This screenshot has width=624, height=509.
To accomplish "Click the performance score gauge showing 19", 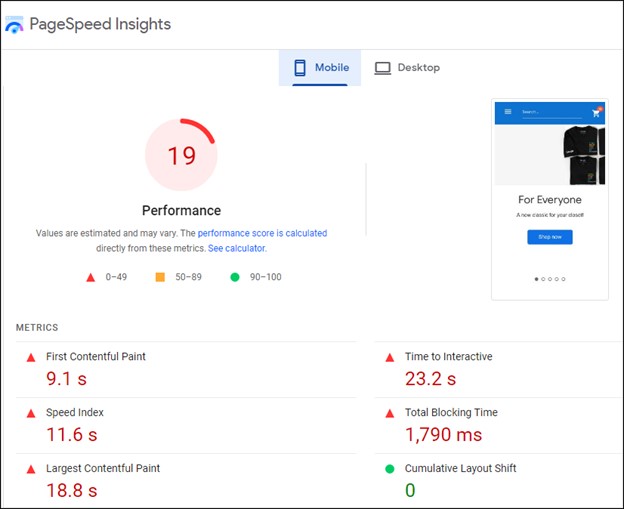I will click(181, 154).
